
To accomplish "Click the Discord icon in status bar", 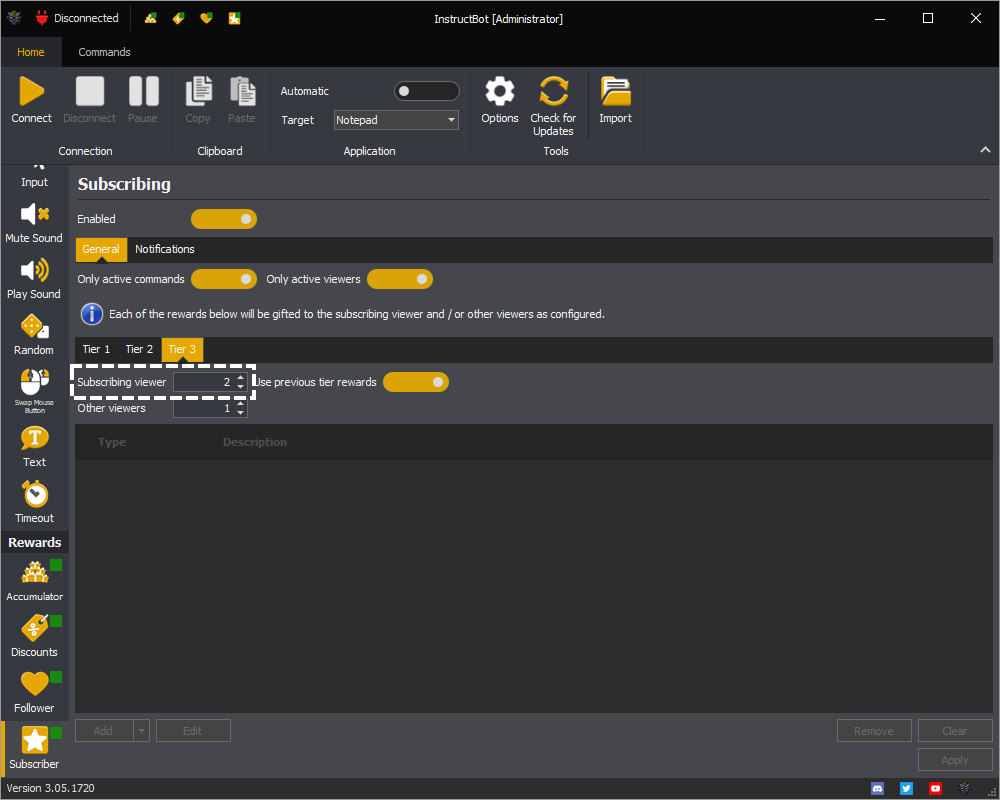I will coord(878,789).
